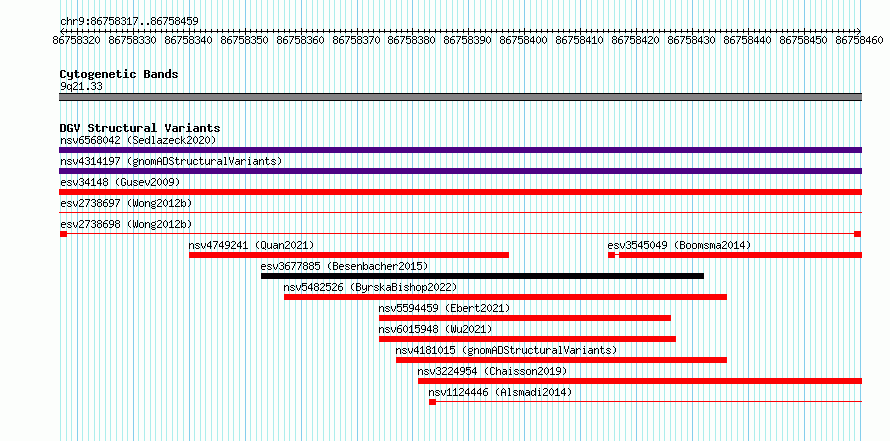Select the nsv5594459 red variant bar

tap(525, 318)
